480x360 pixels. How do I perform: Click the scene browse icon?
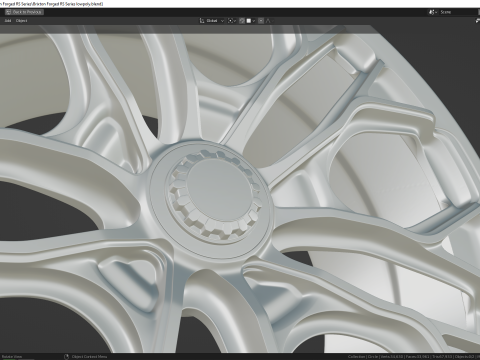pyautogui.click(x=433, y=12)
